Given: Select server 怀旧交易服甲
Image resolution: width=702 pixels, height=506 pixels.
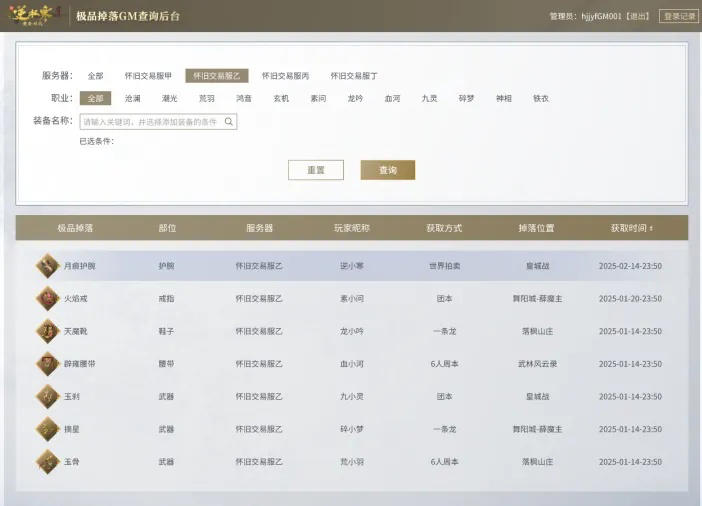Looking at the screenshot, I should click(x=148, y=76).
